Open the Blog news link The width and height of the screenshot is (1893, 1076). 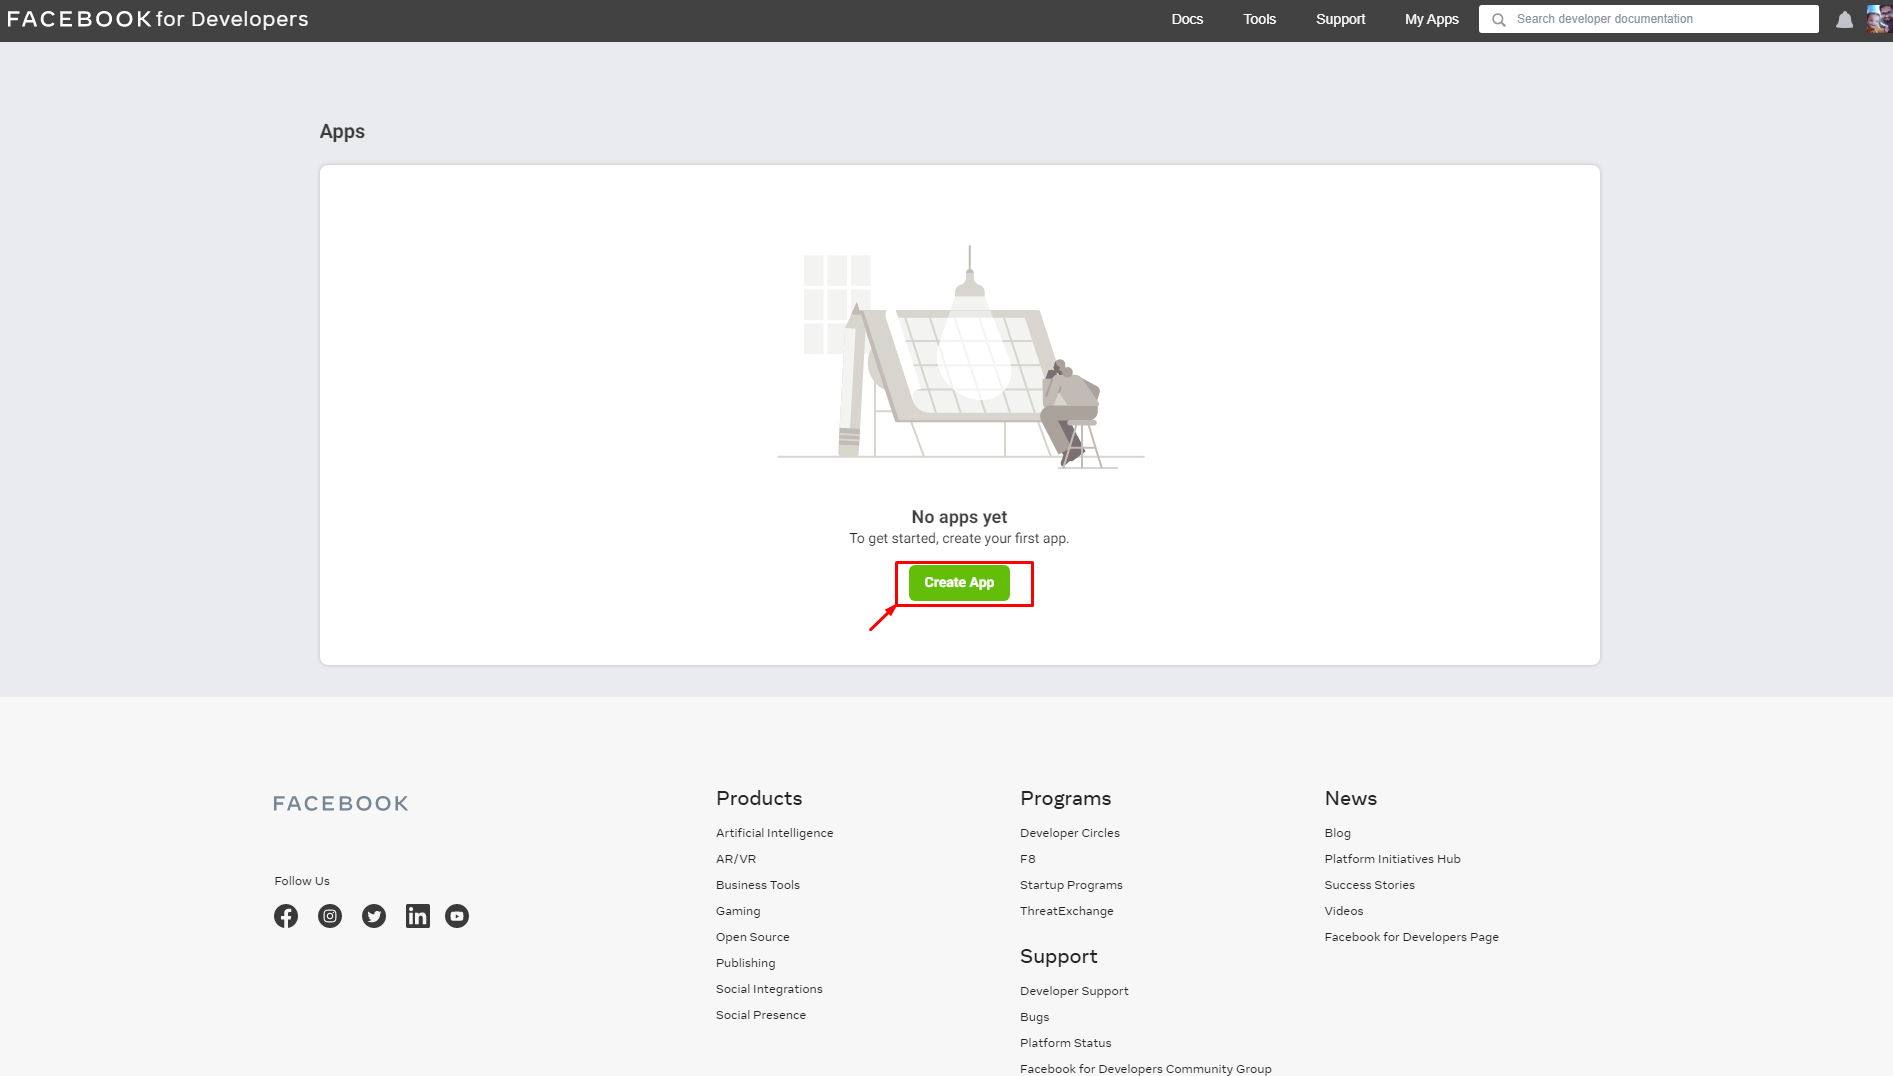coord(1338,833)
